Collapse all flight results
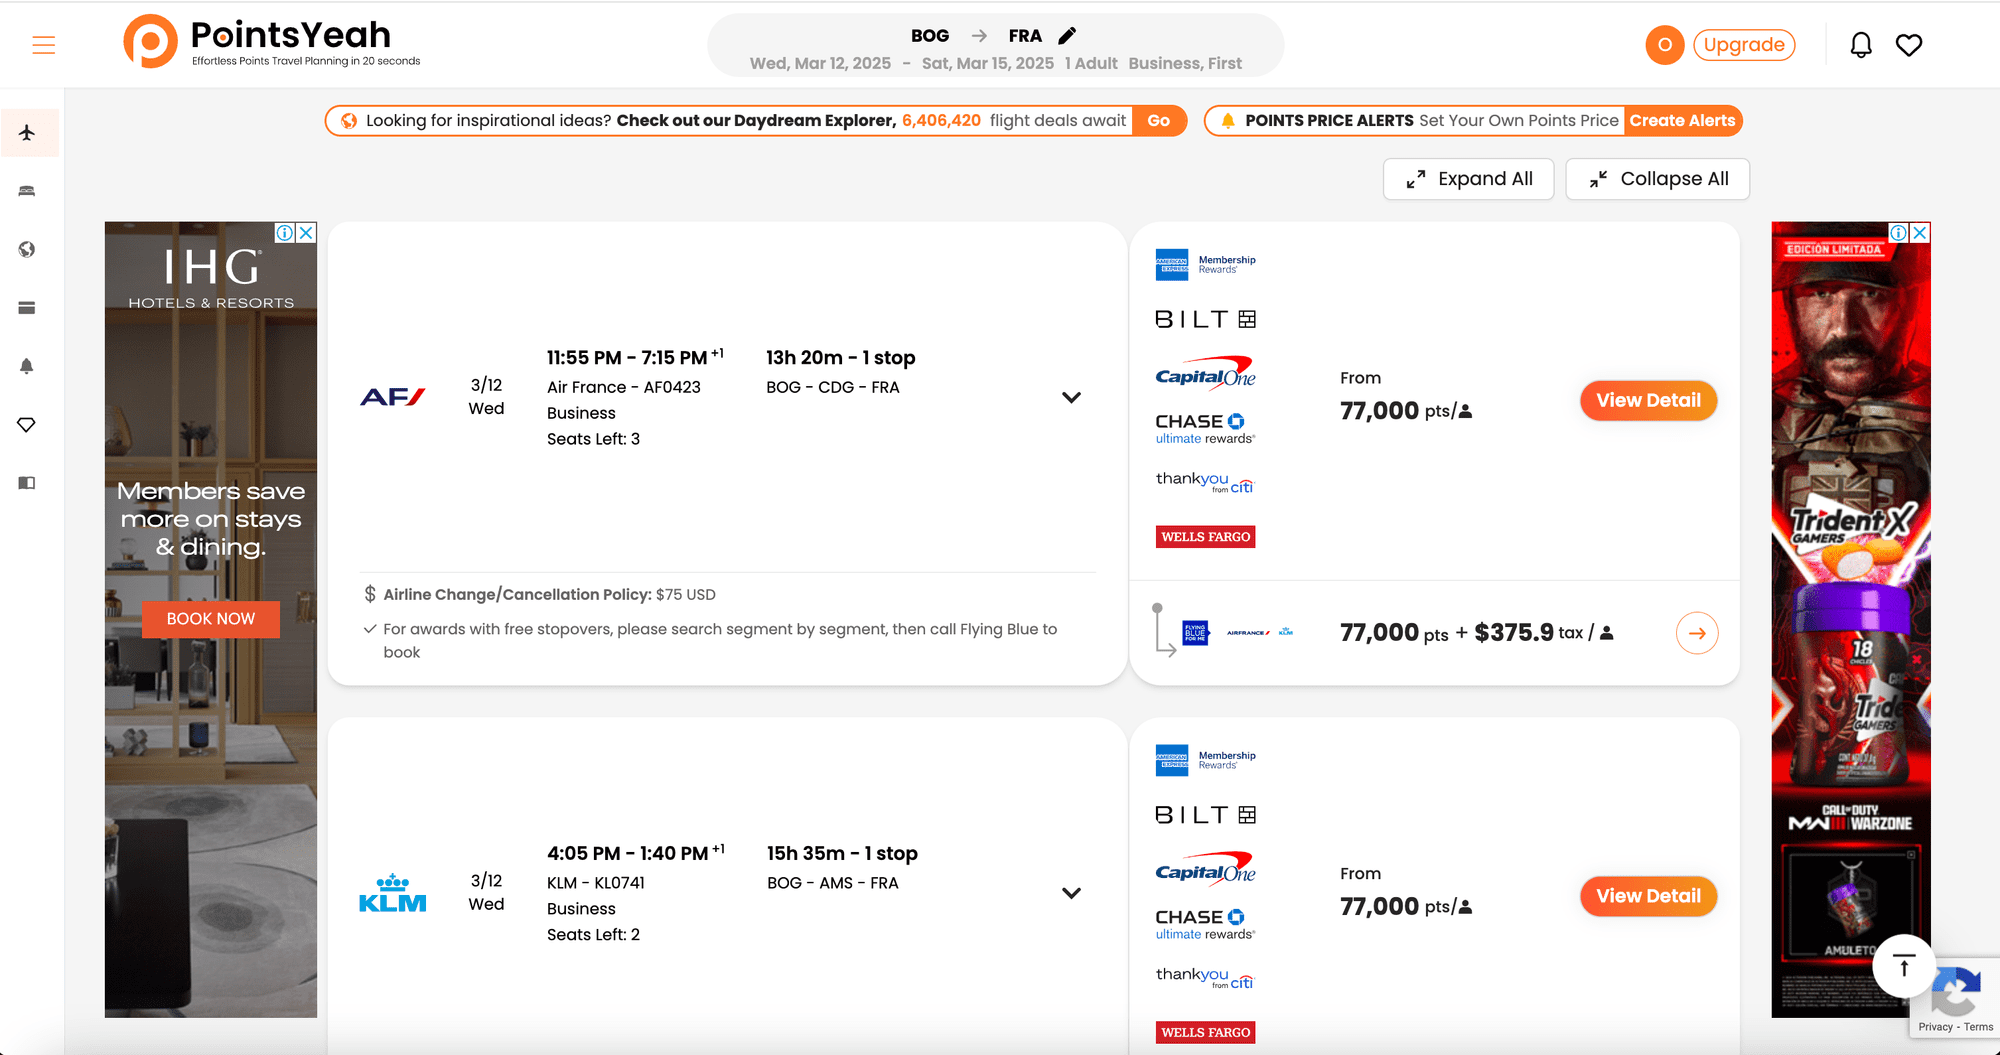This screenshot has width=2000, height=1055. coord(1658,179)
